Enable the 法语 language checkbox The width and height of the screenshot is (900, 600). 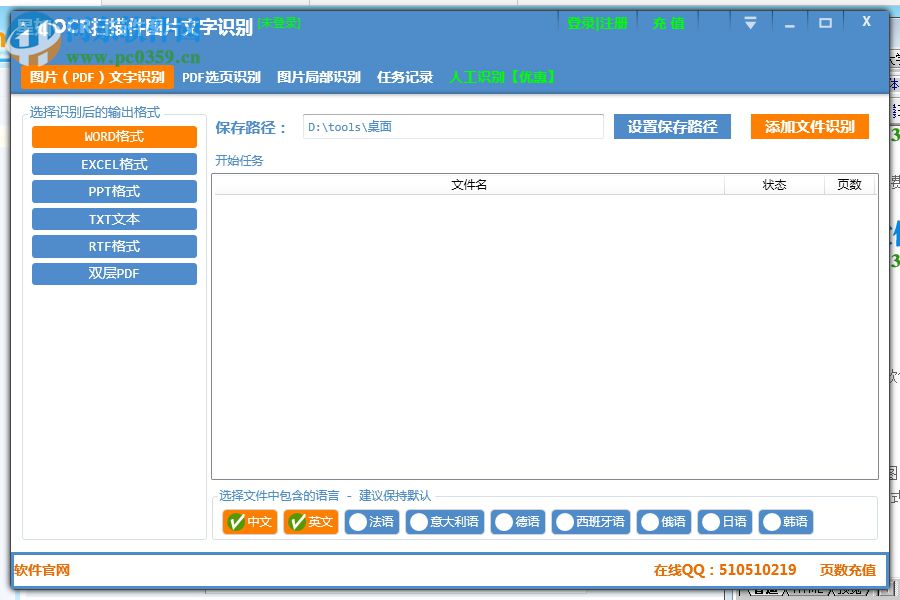(371, 522)
